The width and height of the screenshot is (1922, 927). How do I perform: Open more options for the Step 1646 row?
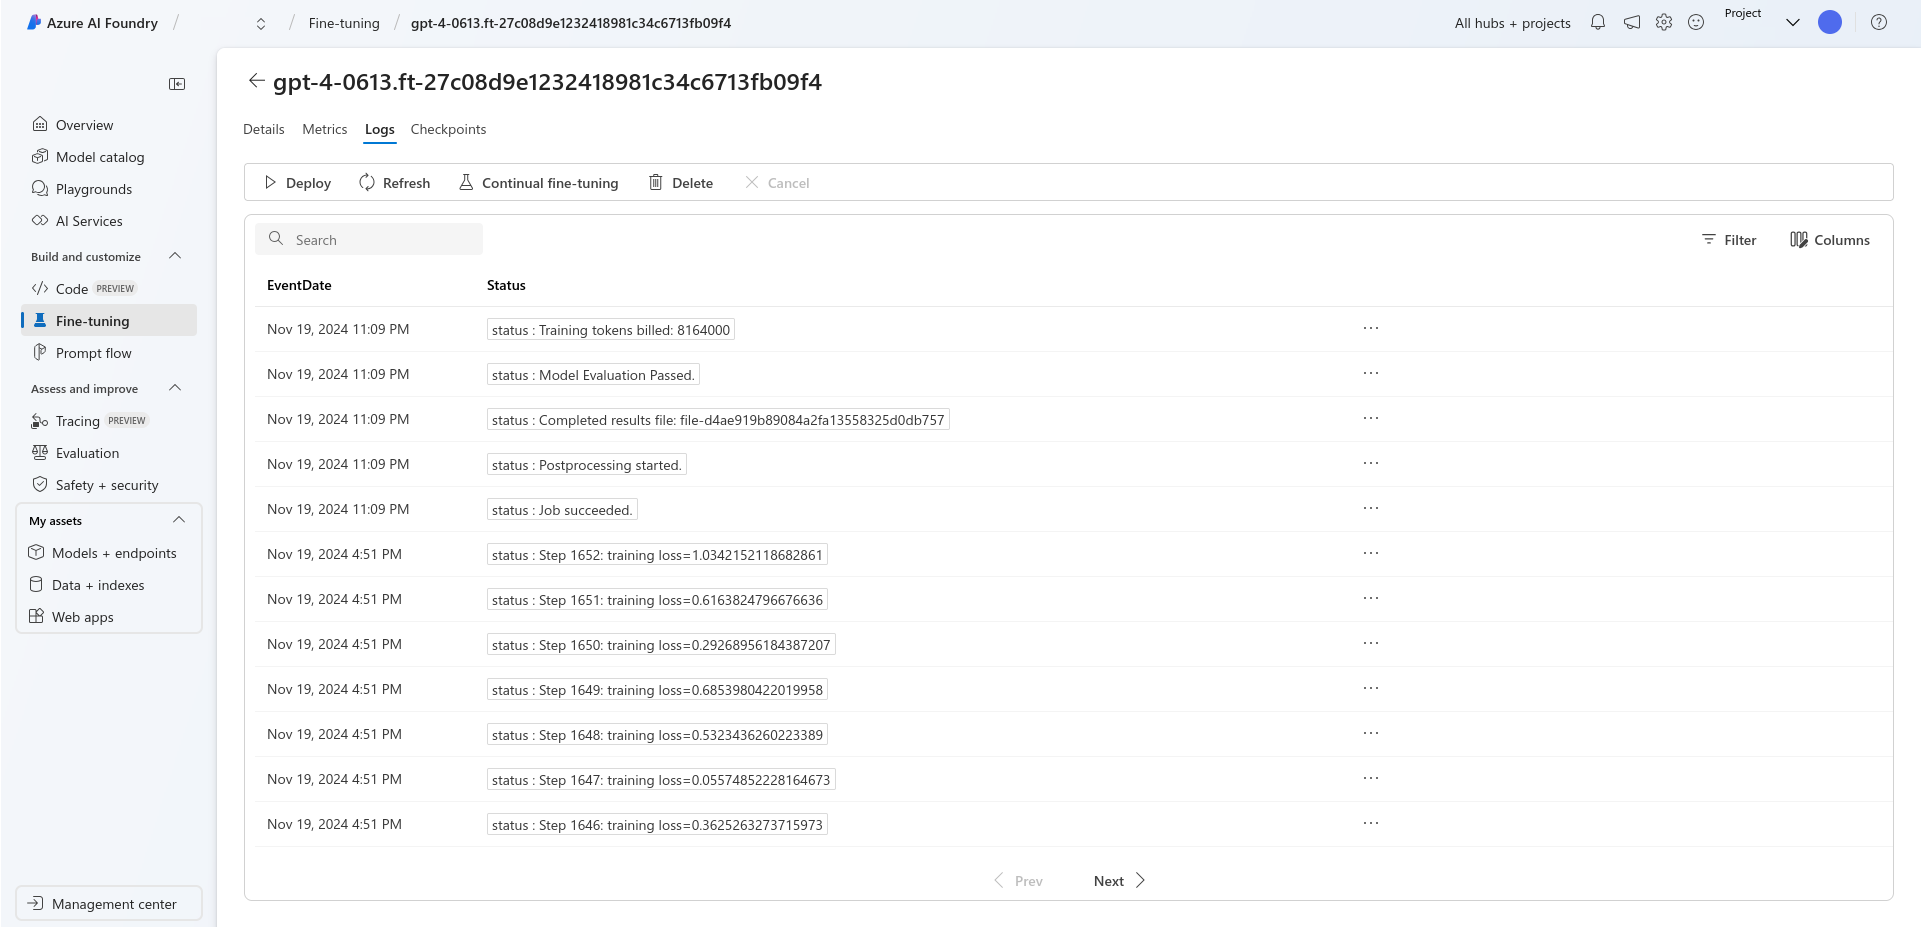[x=1371, y=823]
